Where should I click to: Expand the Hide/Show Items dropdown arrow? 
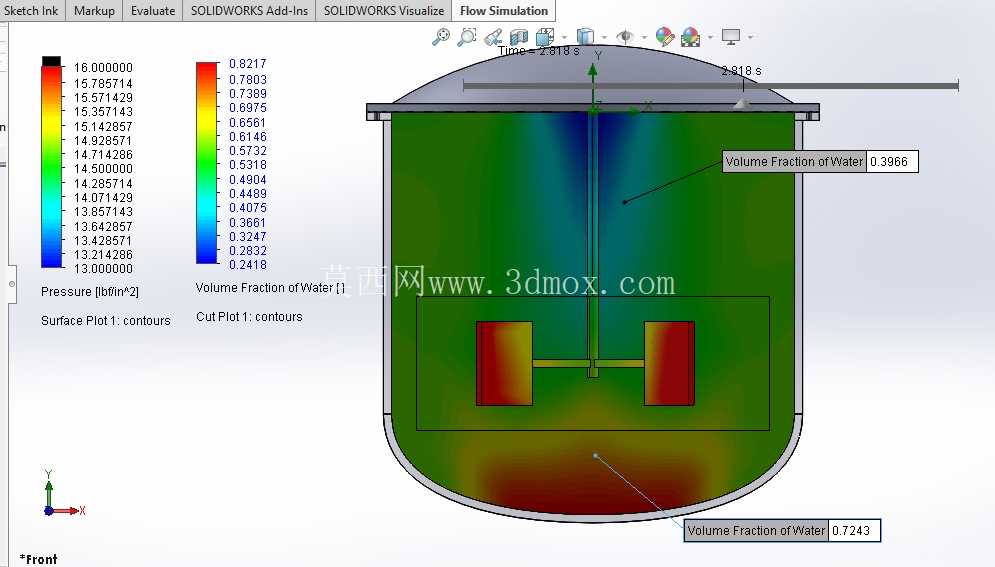pyautogui.click(x=643, y=37)
